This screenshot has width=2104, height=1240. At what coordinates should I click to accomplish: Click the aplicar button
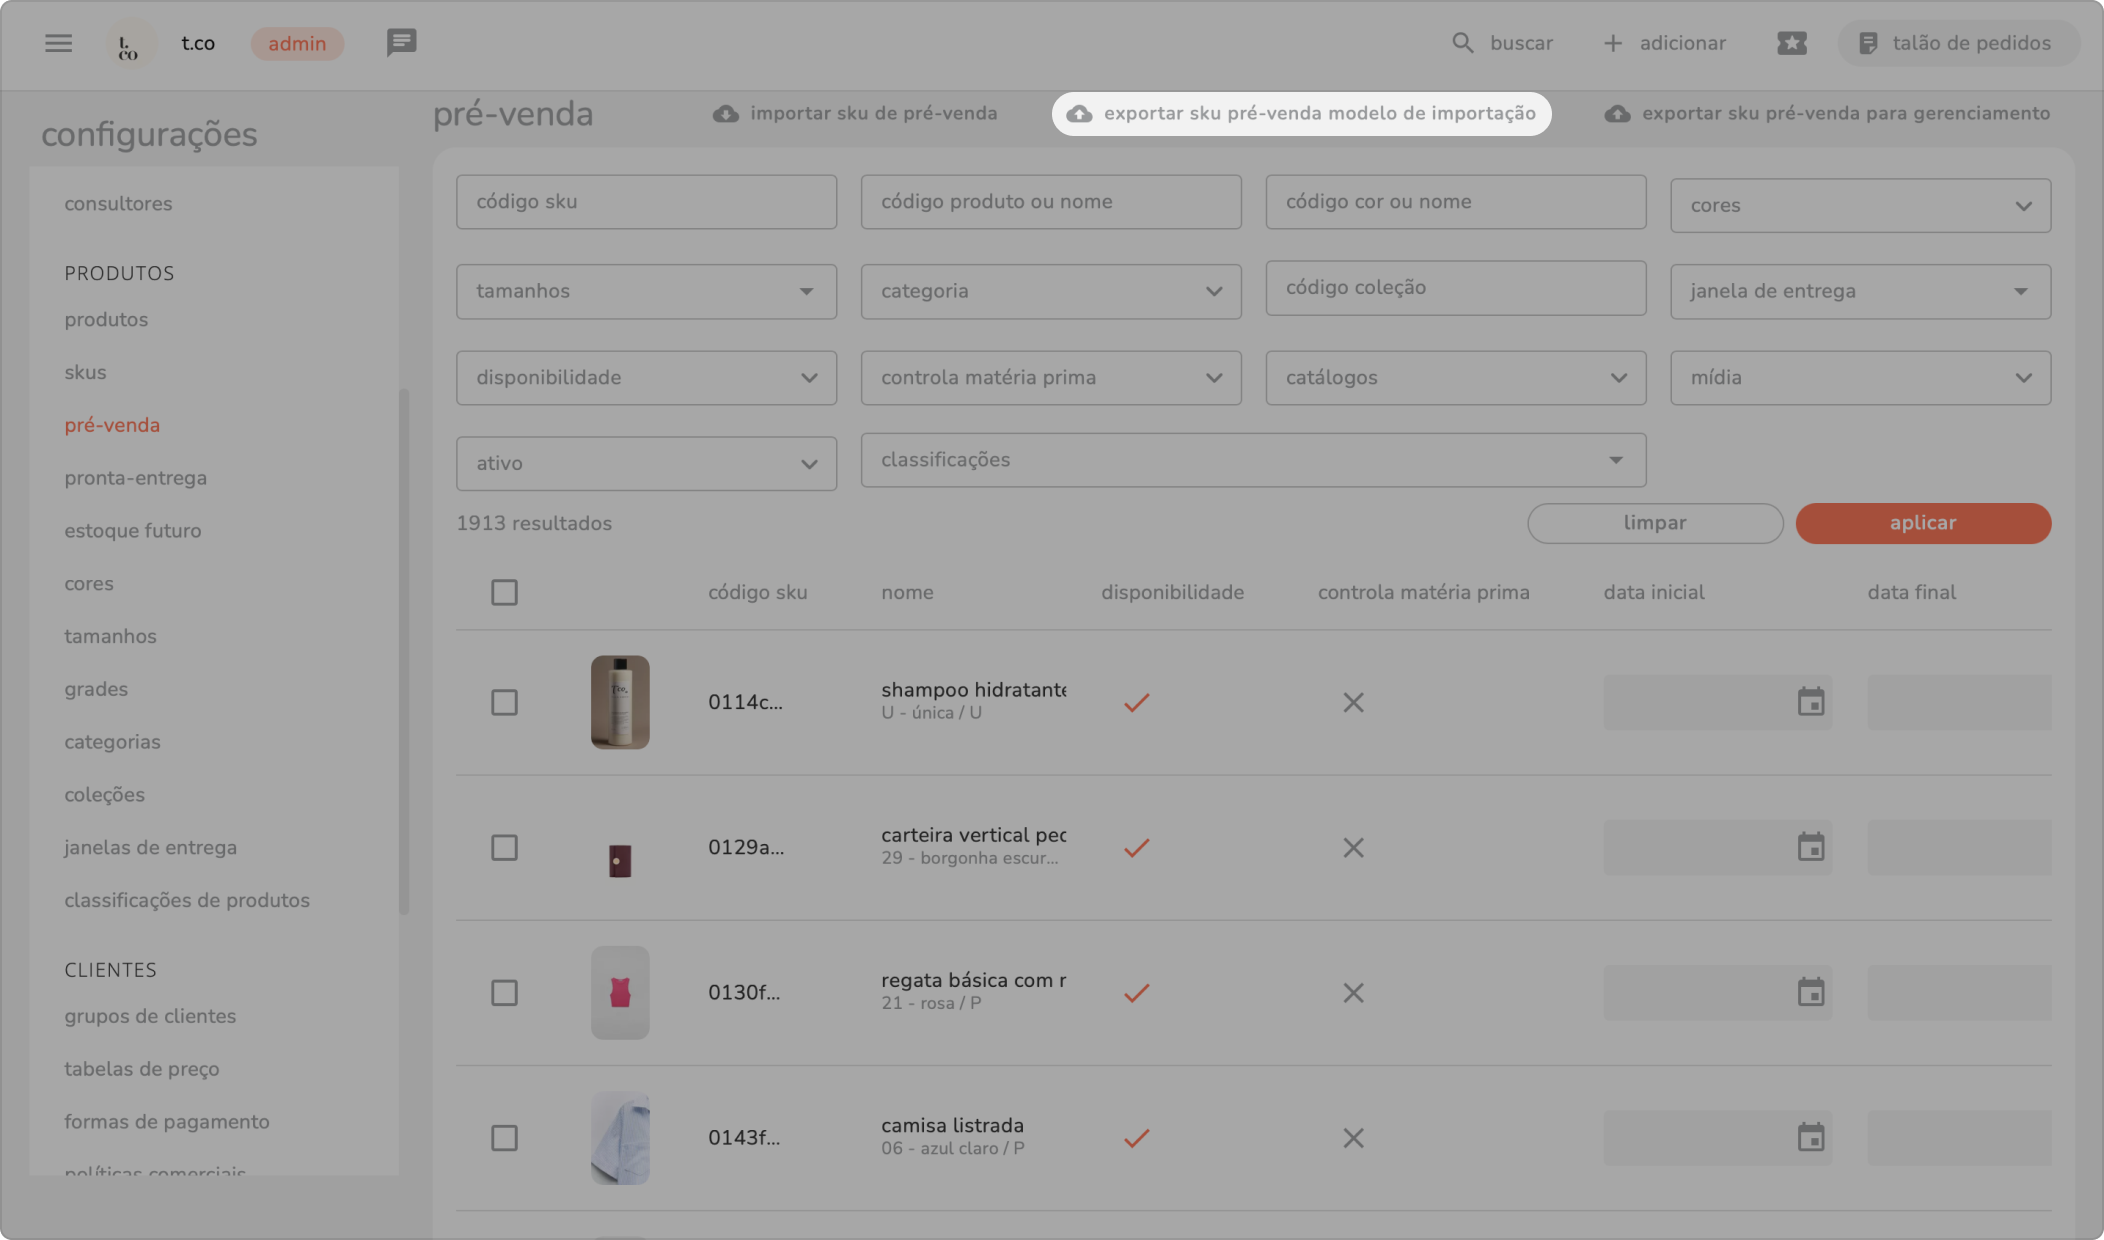(x=1922, y=523)
